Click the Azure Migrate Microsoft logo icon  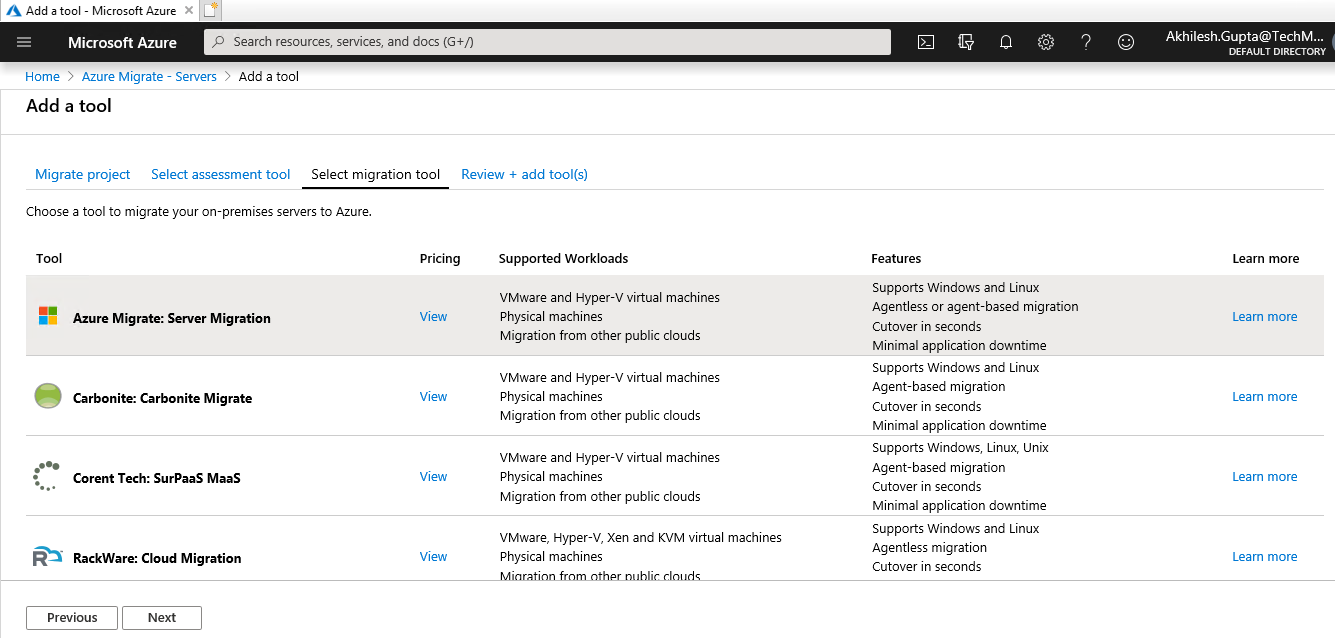point(48,316)
